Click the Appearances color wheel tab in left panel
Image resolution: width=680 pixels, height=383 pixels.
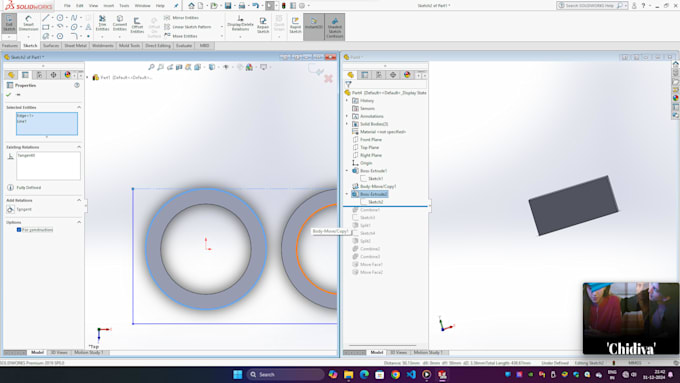67,75
